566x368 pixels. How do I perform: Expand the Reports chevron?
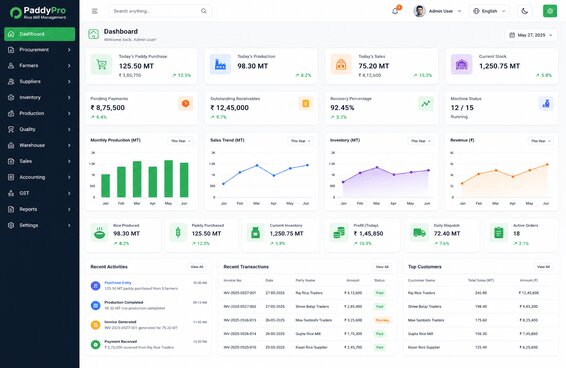click(69, 209)
